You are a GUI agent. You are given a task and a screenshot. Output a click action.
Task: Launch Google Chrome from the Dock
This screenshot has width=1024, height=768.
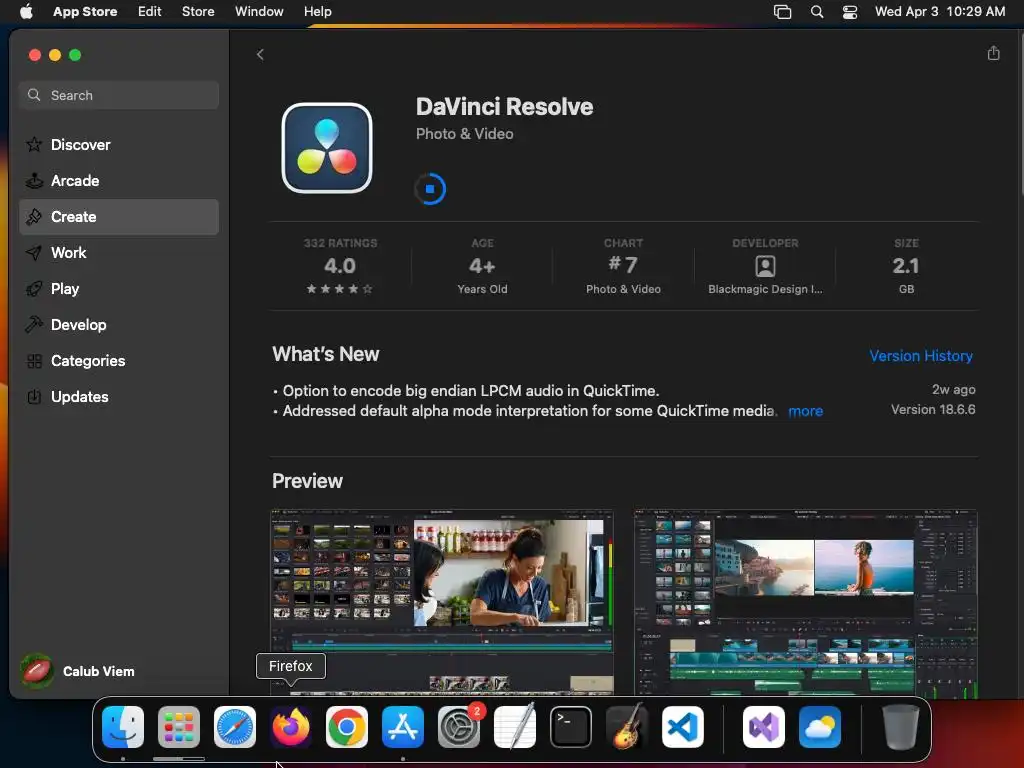point(347,727)
